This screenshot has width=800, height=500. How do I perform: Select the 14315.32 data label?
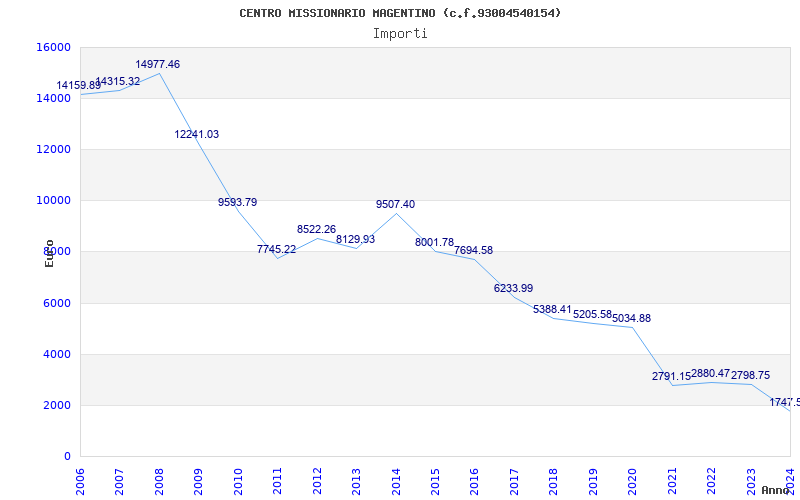pos(118,81)
